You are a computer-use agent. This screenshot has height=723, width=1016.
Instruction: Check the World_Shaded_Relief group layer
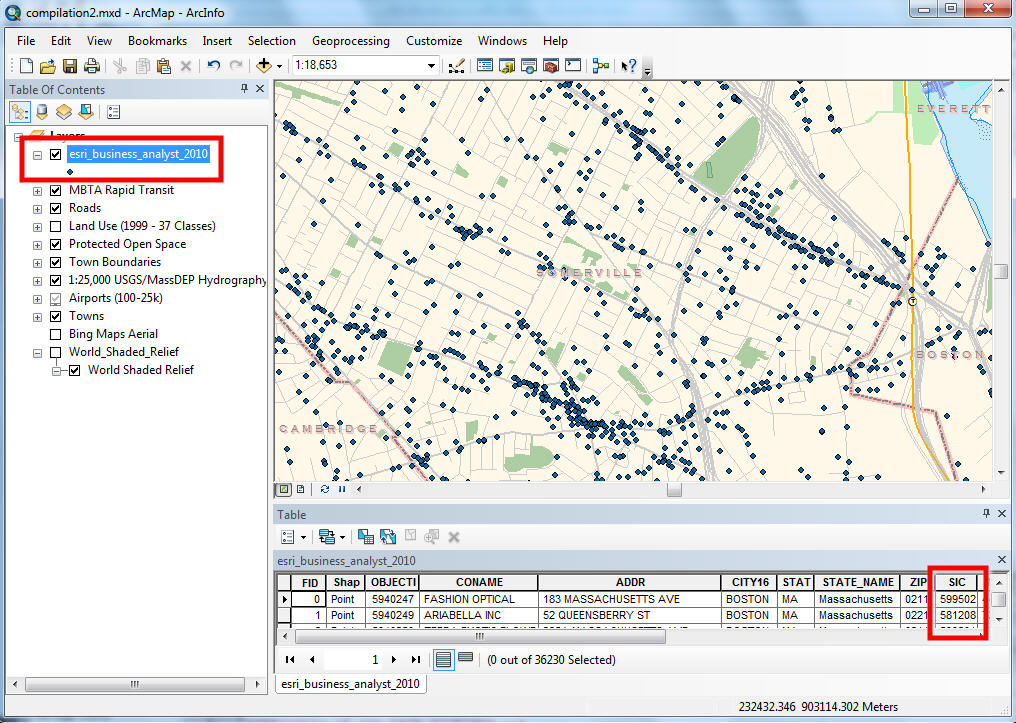[x=56, y=352]
